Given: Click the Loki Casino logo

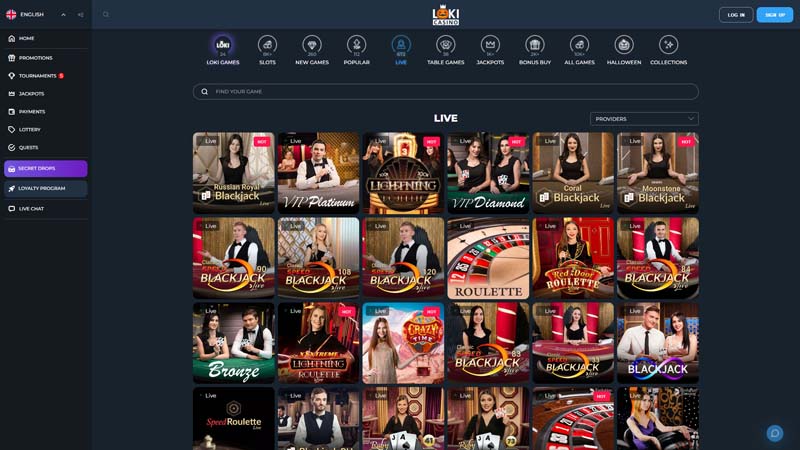Looking at the screenshot, I should (445, 15).
